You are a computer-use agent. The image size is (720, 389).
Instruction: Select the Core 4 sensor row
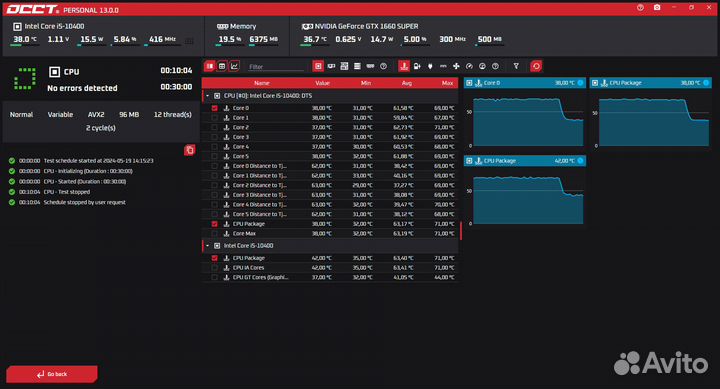click(x=330, y=147)
